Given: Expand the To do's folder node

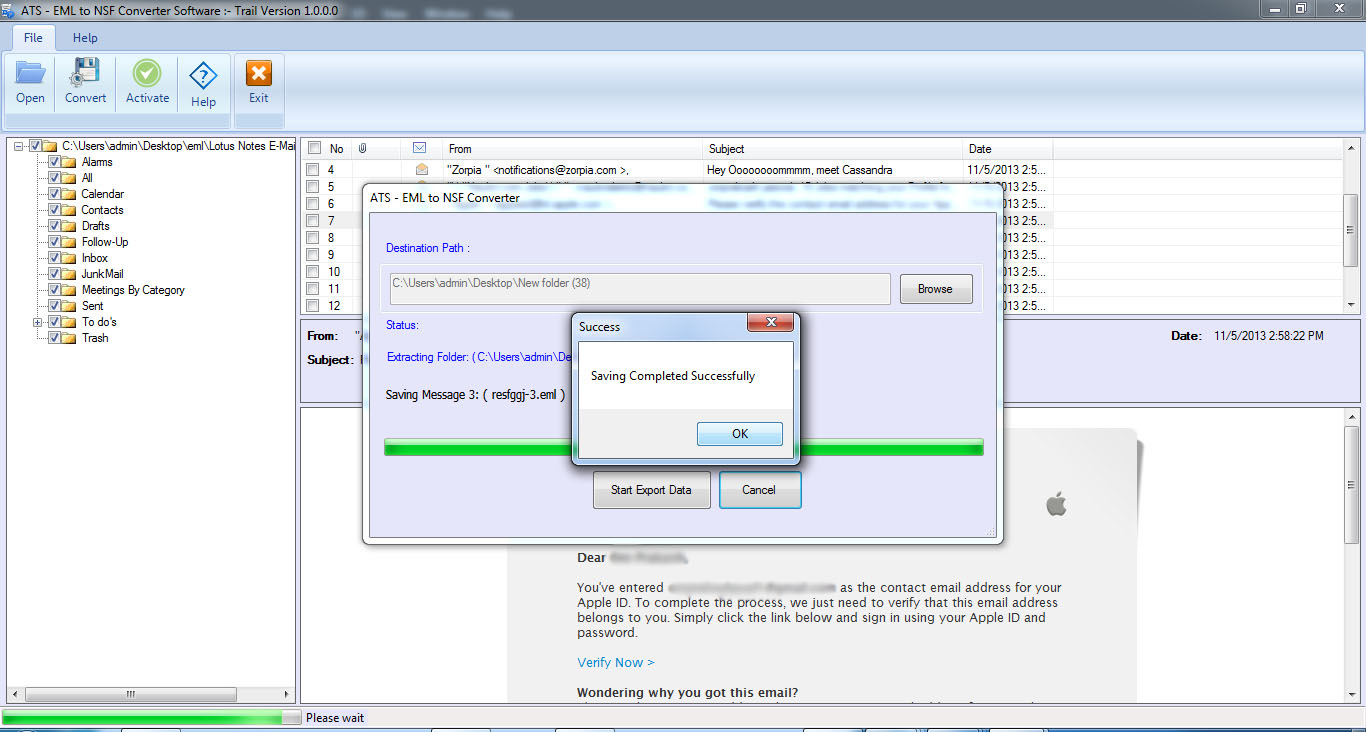Looking at the screenshot, I should coord(38,322).
